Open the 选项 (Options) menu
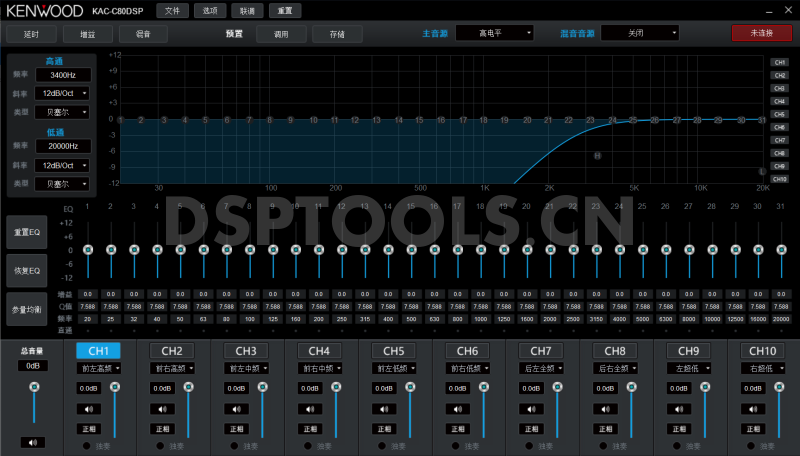800x456 pixels. tap(209, 10)
